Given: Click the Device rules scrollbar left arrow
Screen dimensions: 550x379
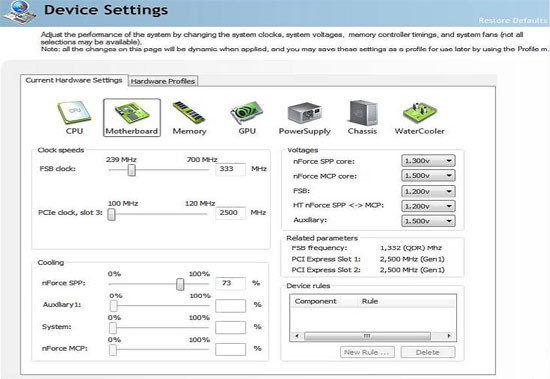Looking at the screenshot, I should point(297,336).
